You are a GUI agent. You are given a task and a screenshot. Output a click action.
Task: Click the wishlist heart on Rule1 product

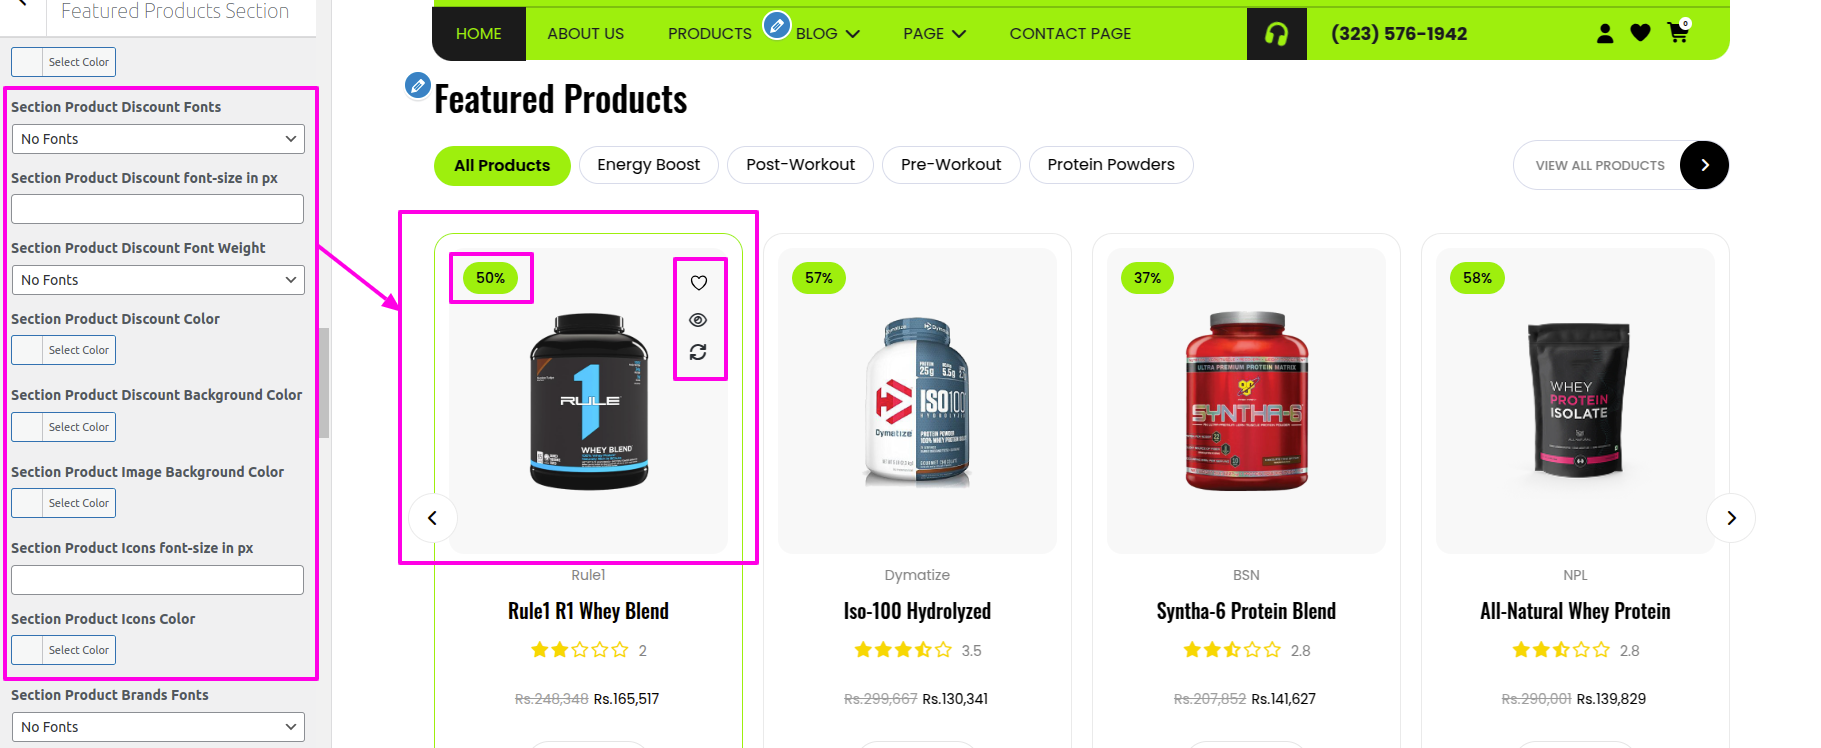(699, 283)
